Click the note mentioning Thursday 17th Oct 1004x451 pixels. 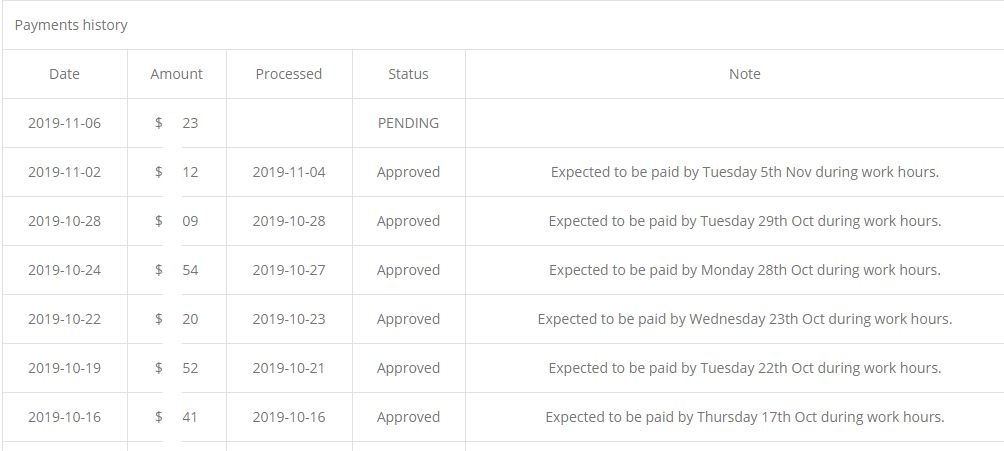[x=744, y=417]
